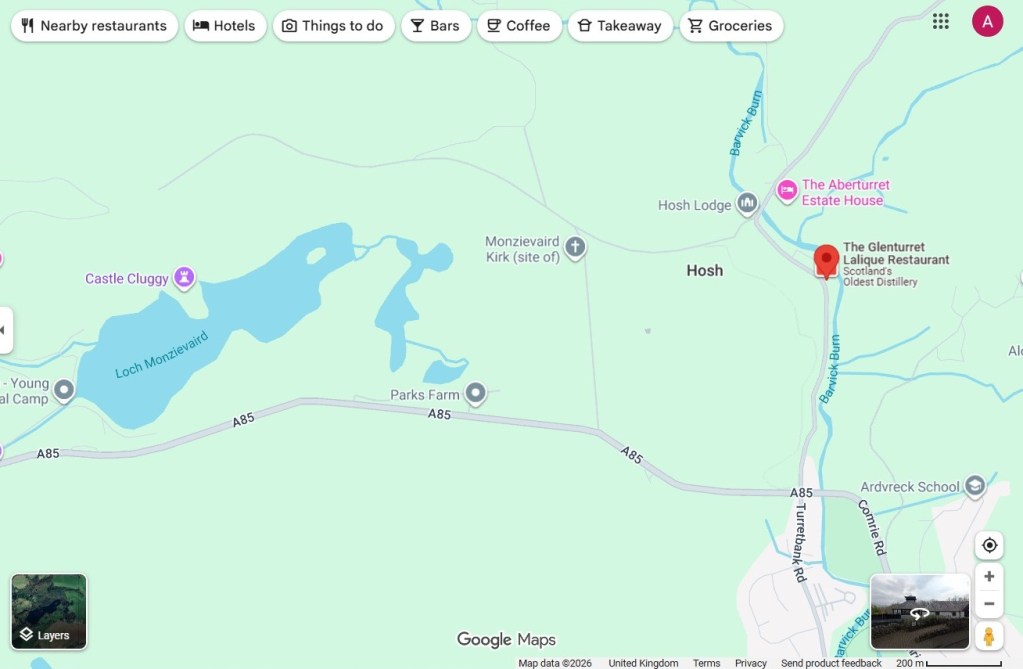The width and height of the screenshot is (1023, 669).
Task: Open the Send product feedback link
Action: tap(831, 663)
